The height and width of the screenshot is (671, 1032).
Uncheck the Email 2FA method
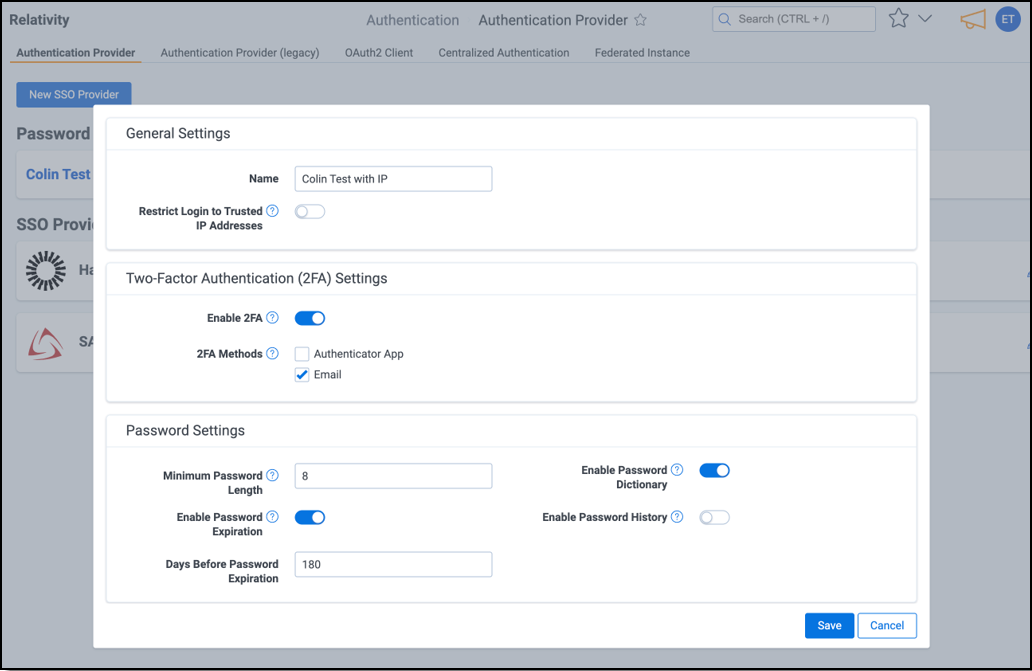(x=302, y=375)
